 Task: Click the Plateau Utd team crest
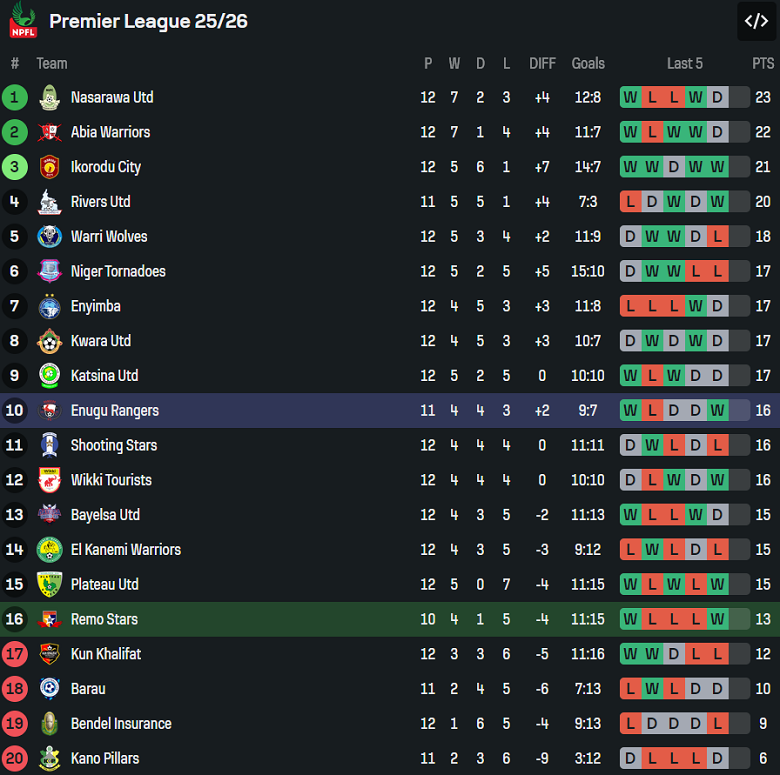click(x=49, y=585)
